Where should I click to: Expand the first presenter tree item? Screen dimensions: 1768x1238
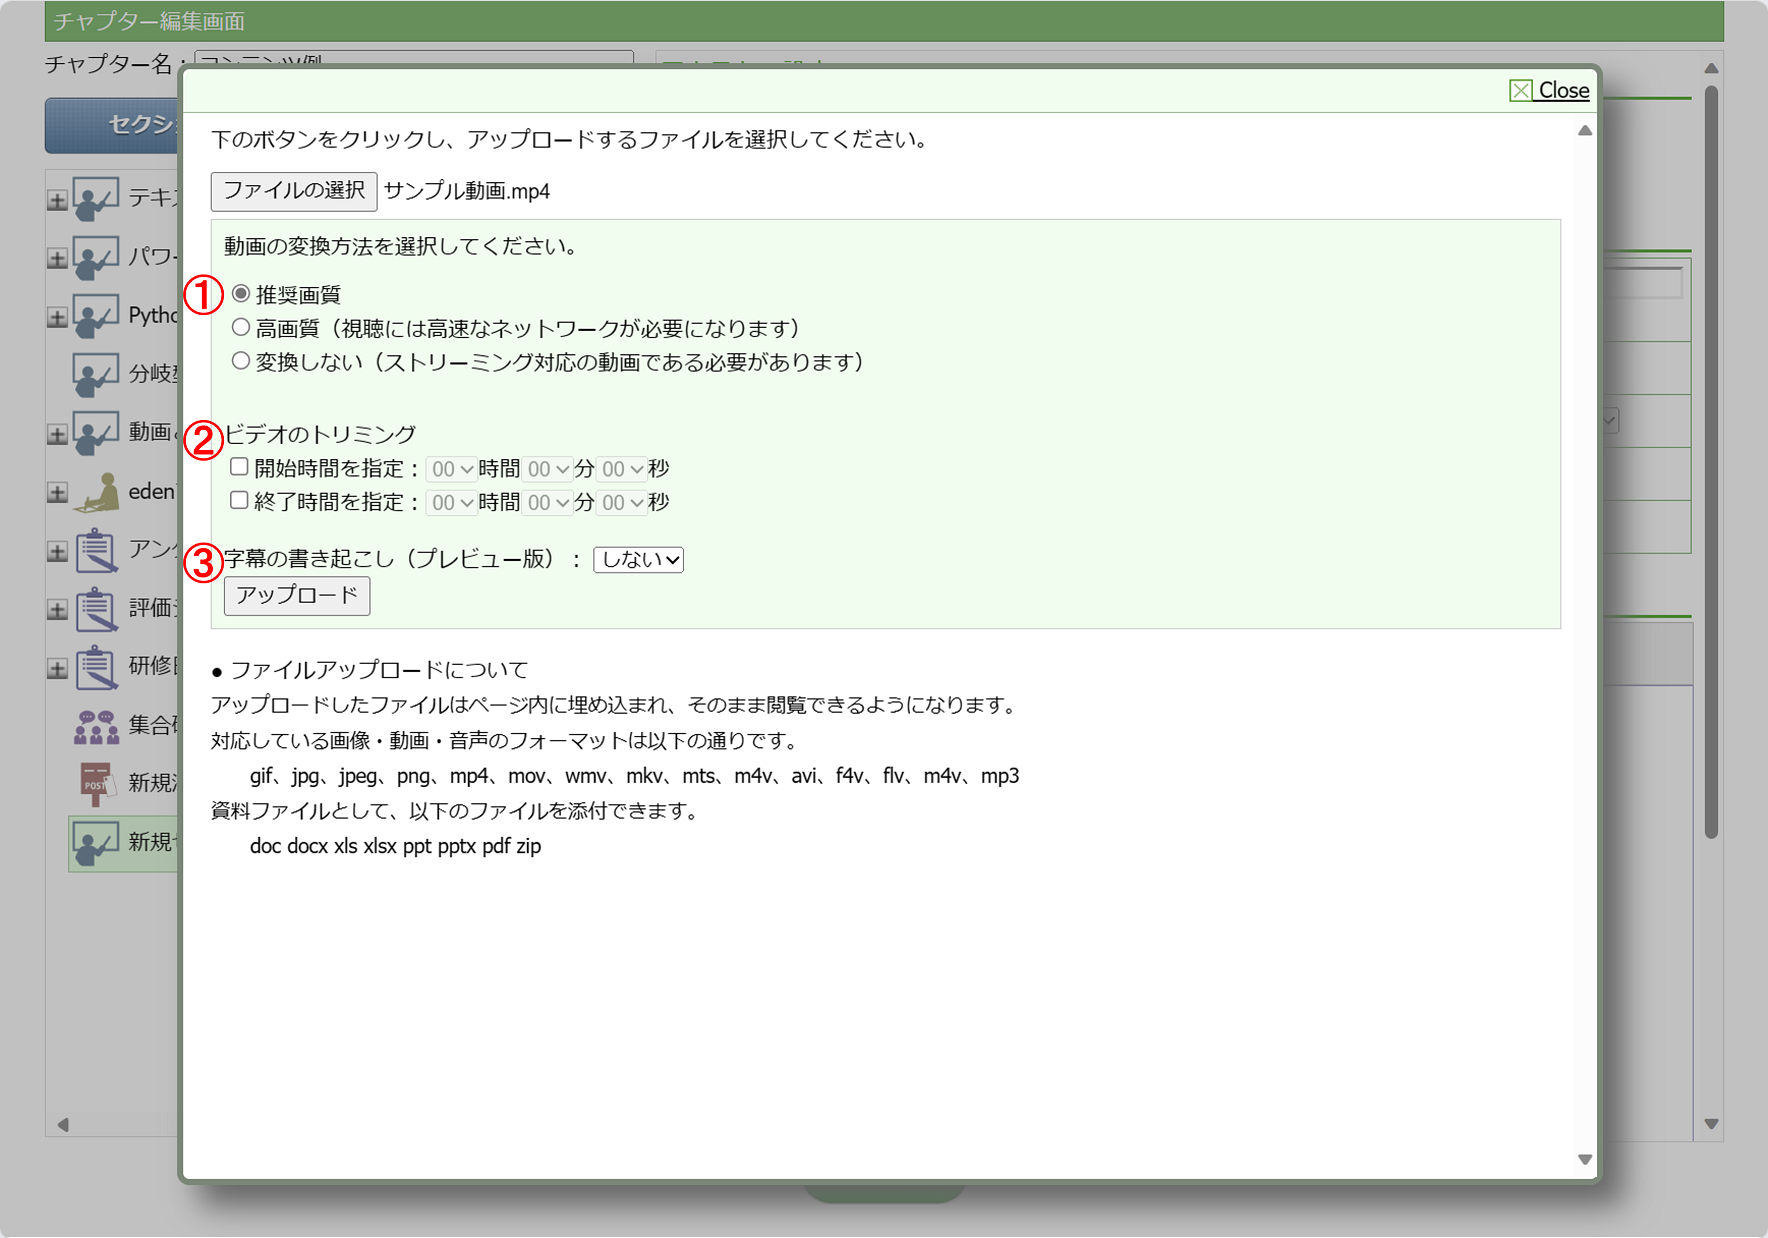57,200
